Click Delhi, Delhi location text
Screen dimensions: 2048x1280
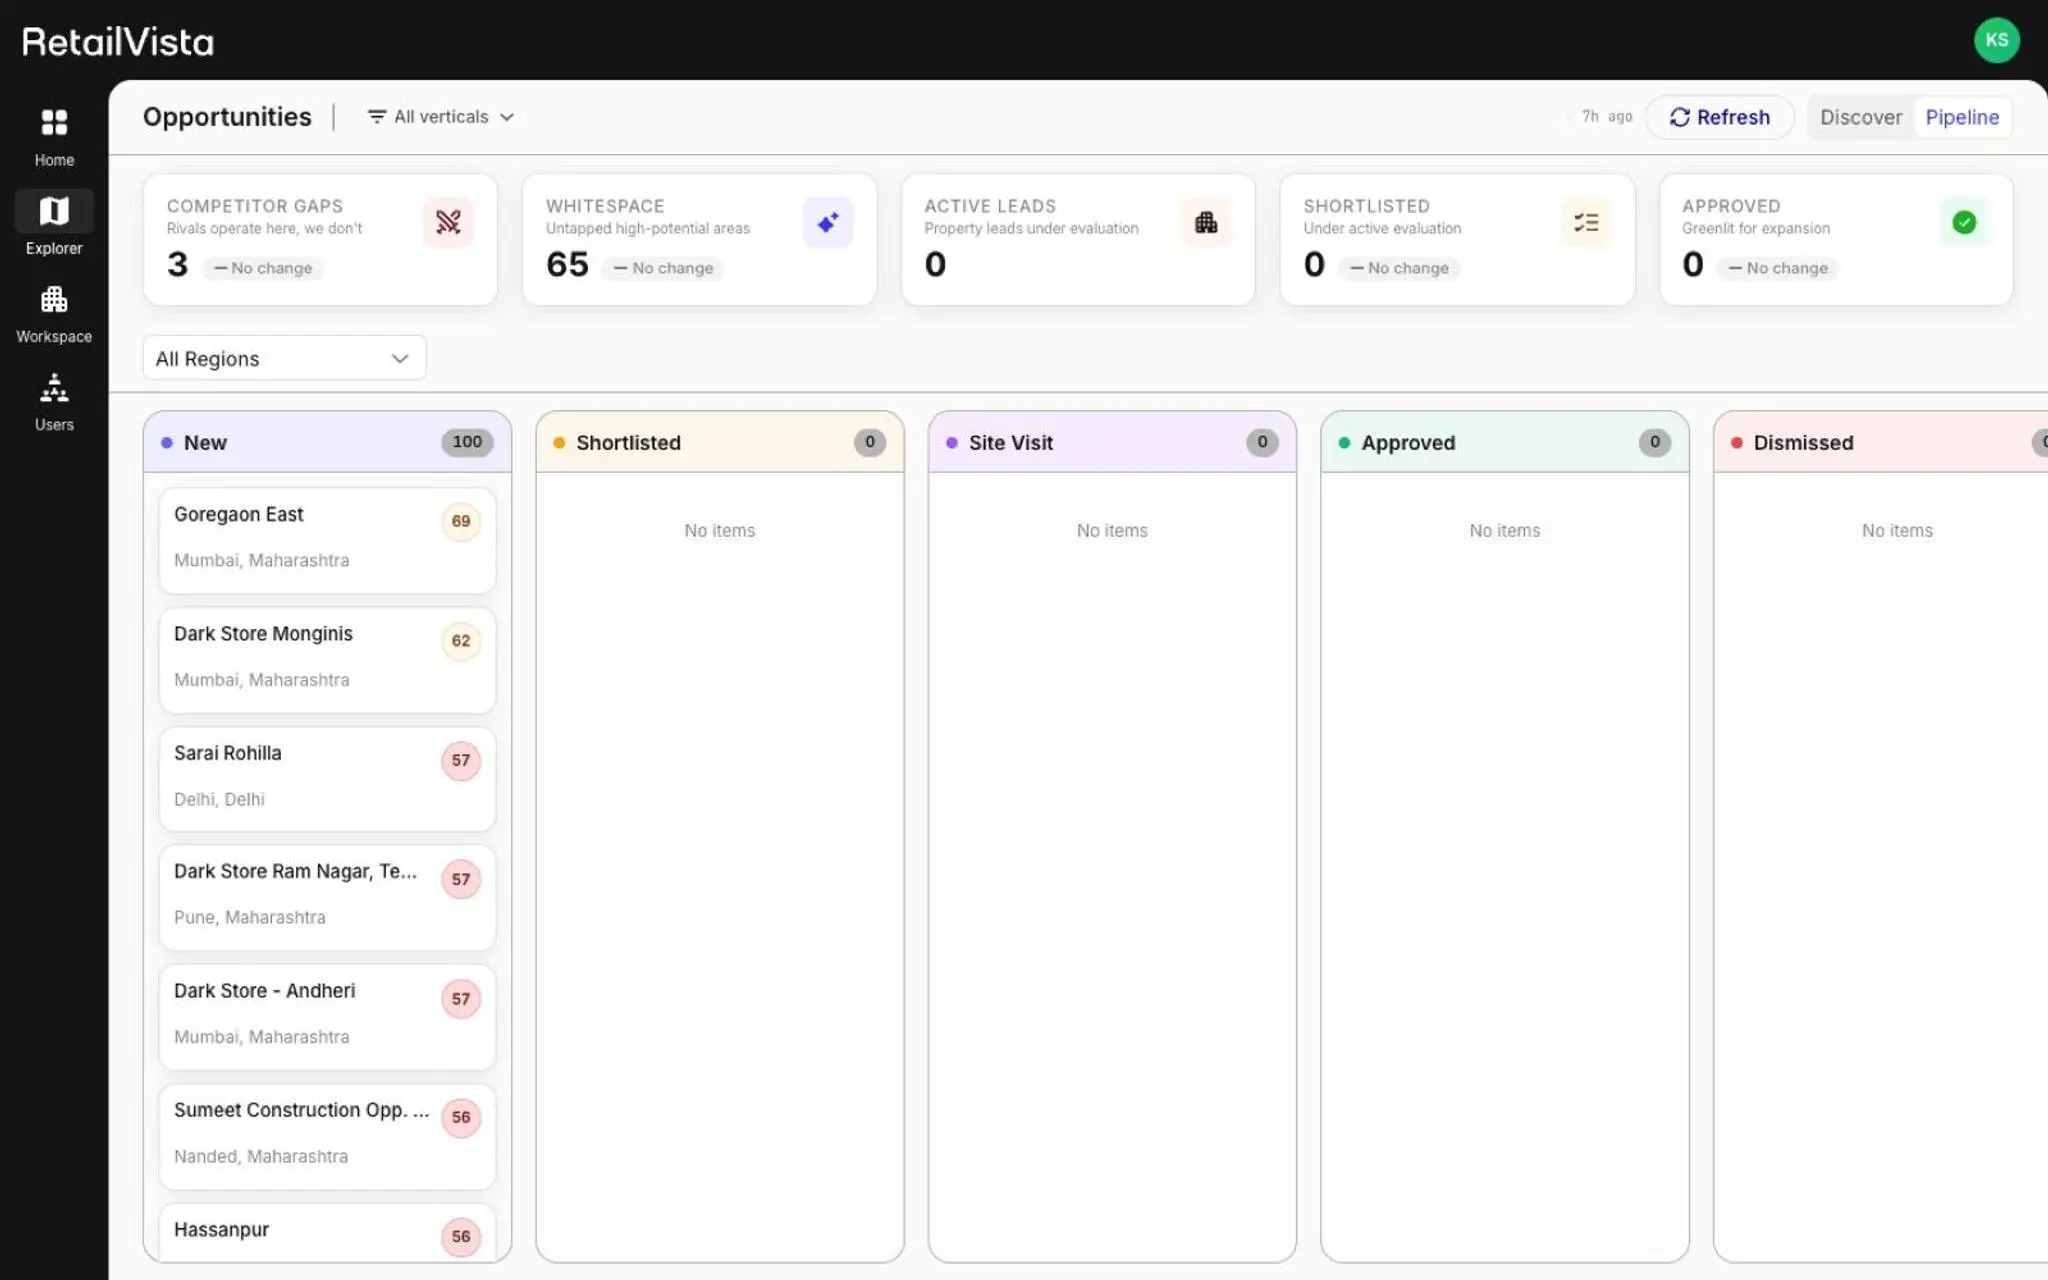coord(219,799)
